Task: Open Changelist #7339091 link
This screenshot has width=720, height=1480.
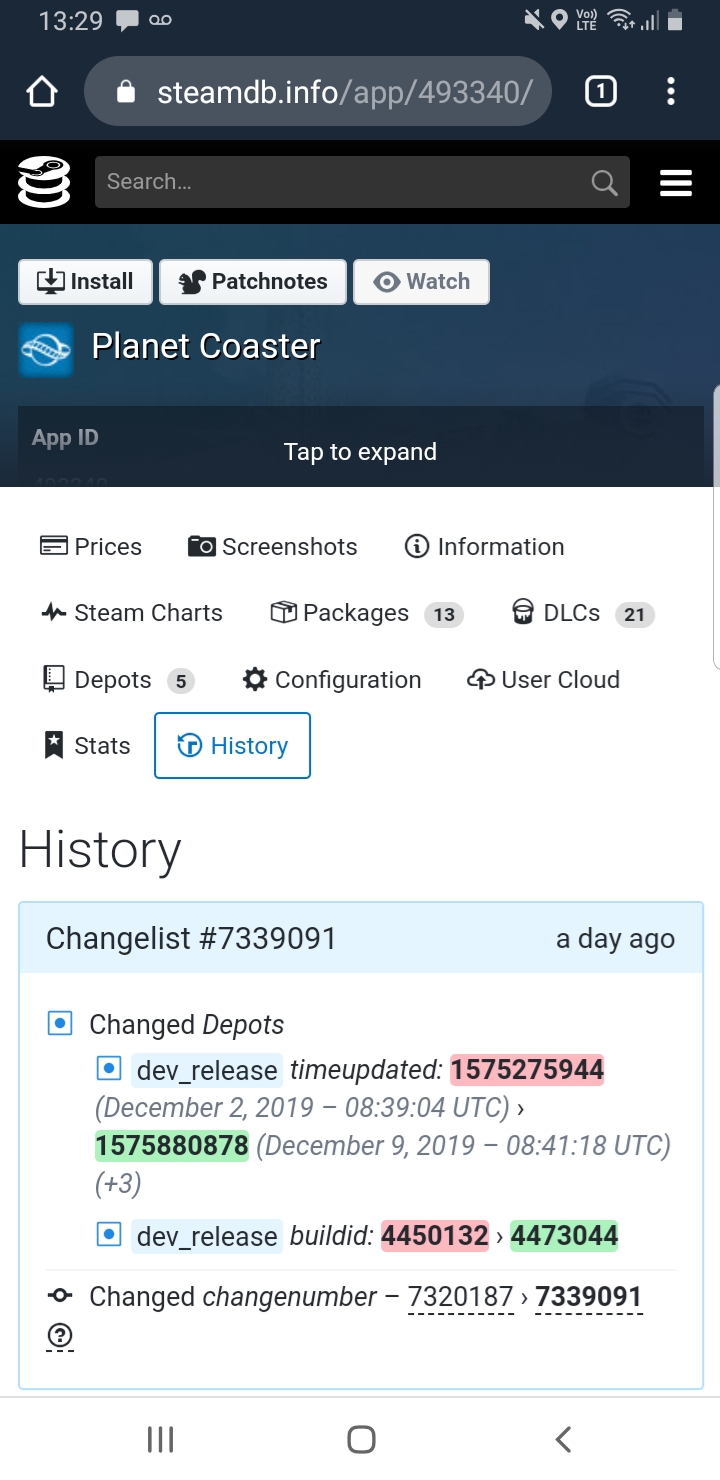Action: click(191, 939)
